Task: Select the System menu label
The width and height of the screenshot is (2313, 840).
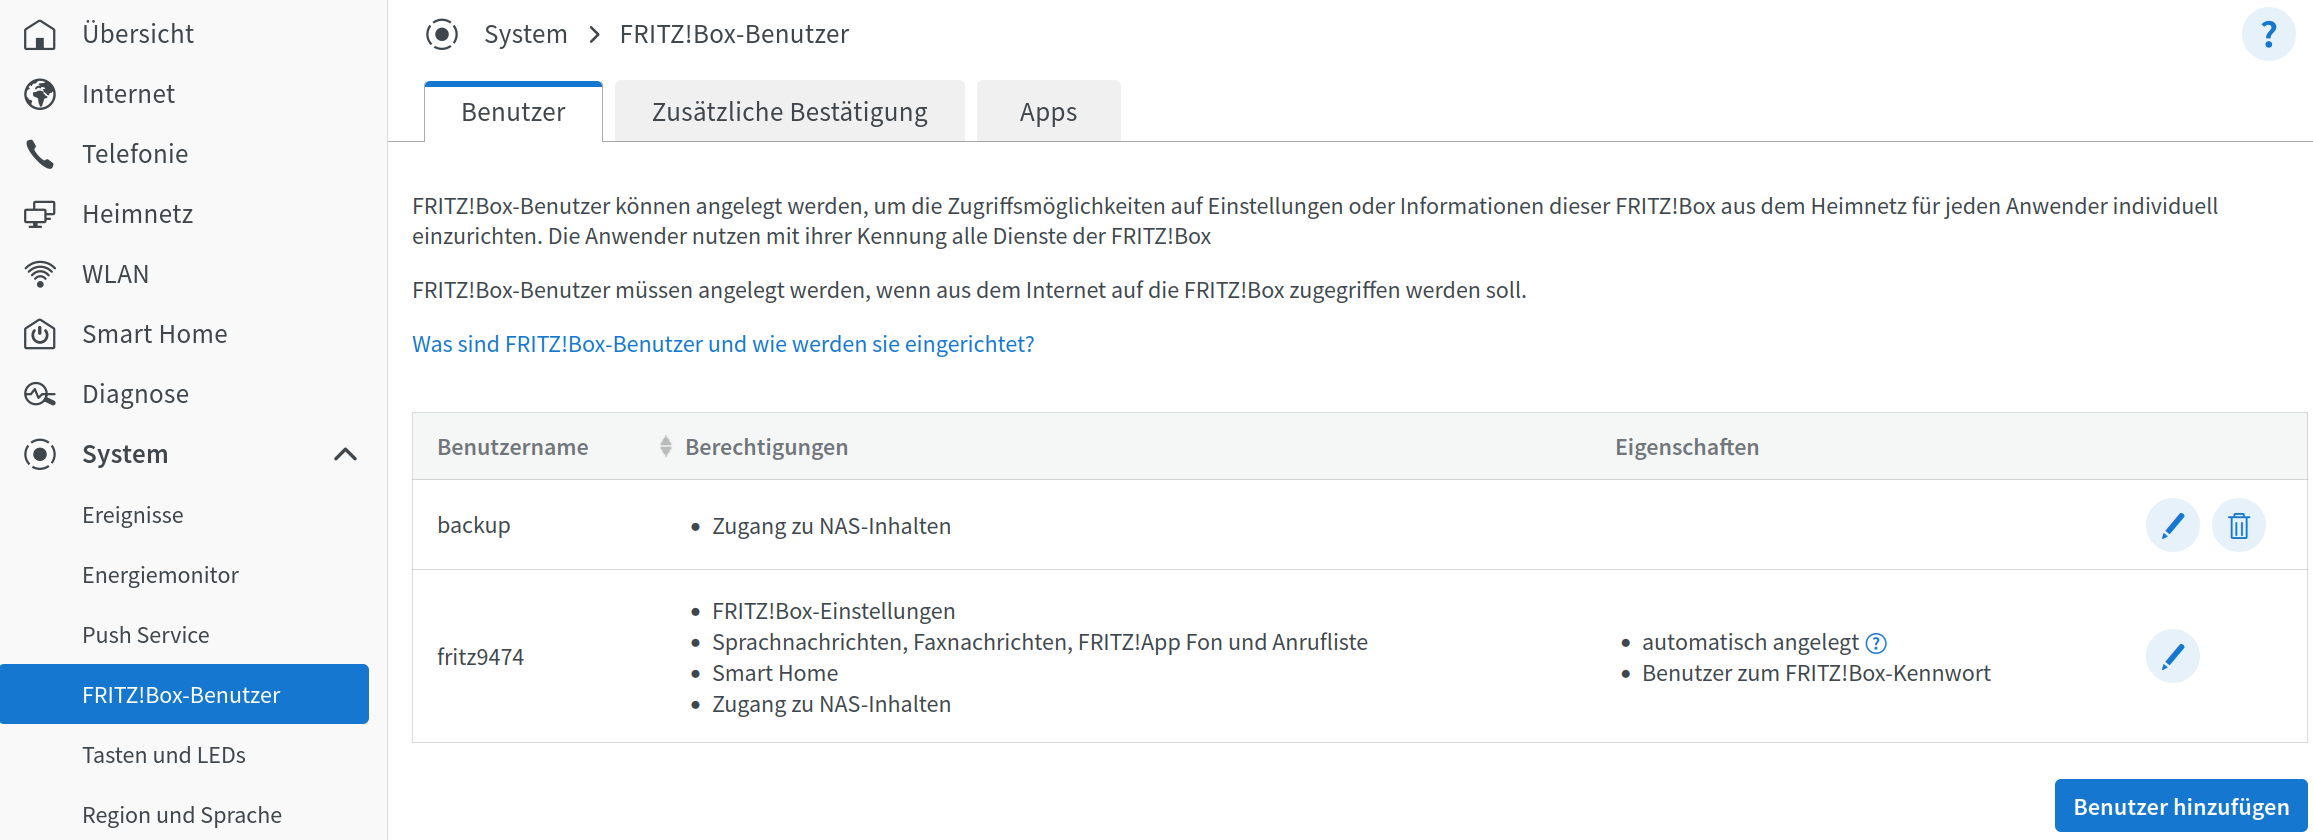Action: point(125,454)
